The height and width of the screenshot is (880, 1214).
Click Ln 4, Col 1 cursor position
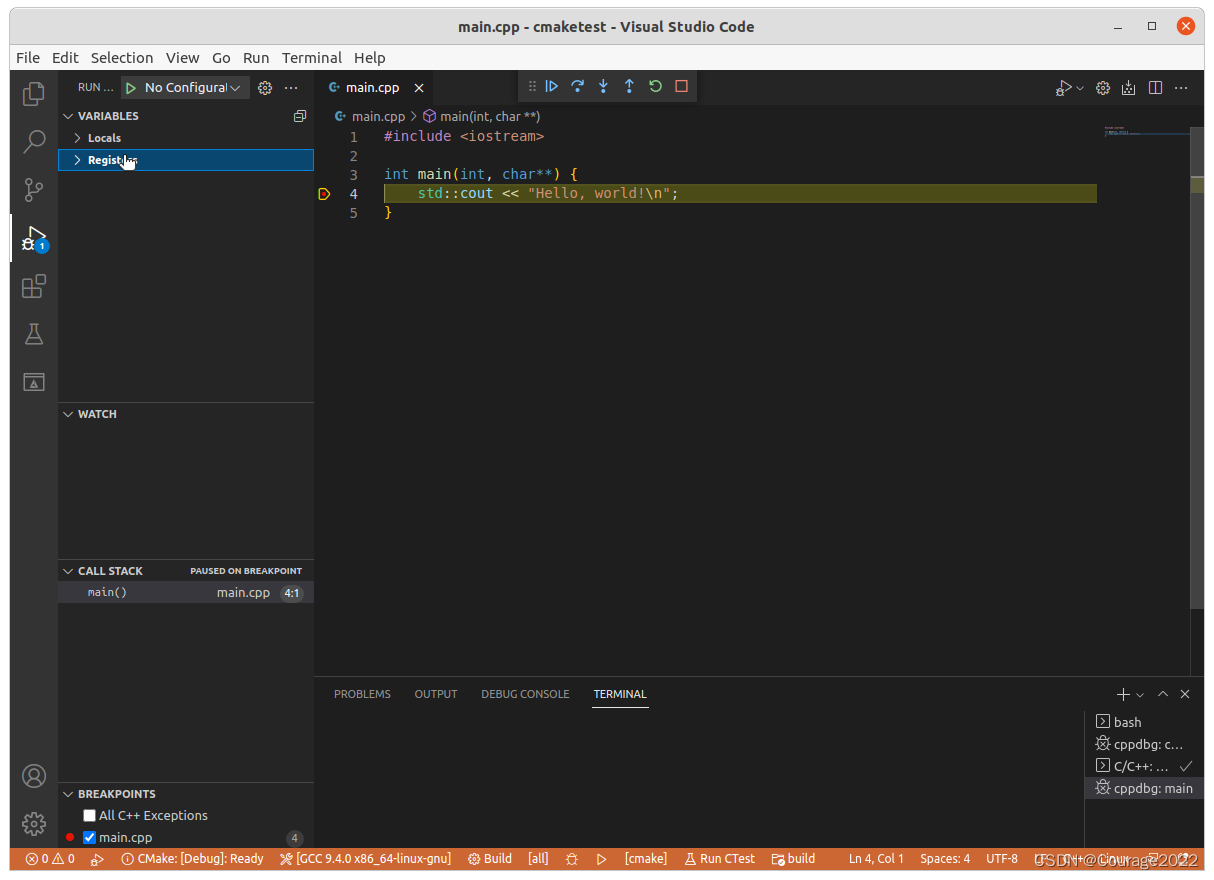click(x=876, y=859)
